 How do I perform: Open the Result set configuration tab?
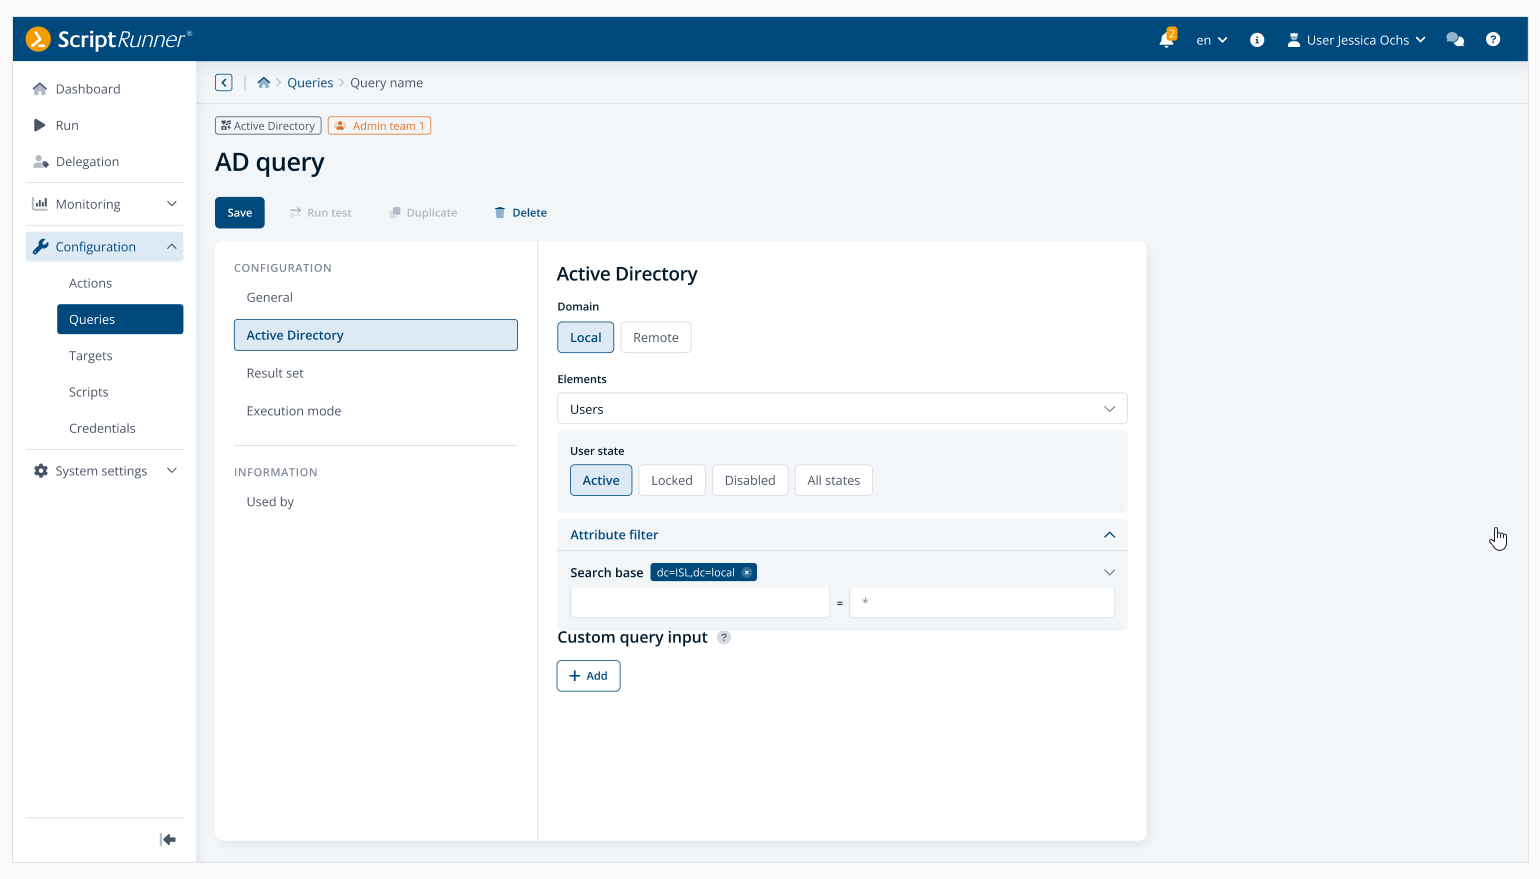pyautogui.click(x=275, y=373)
